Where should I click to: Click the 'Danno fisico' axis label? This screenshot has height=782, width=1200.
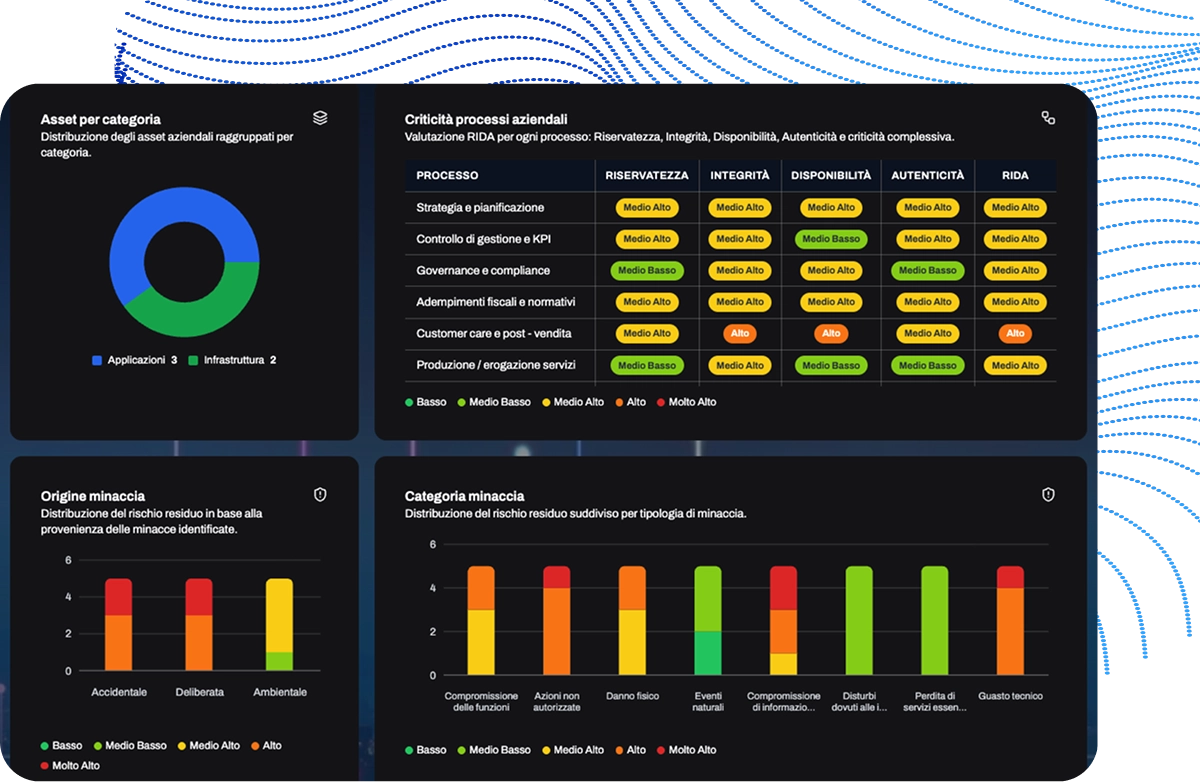632,696
